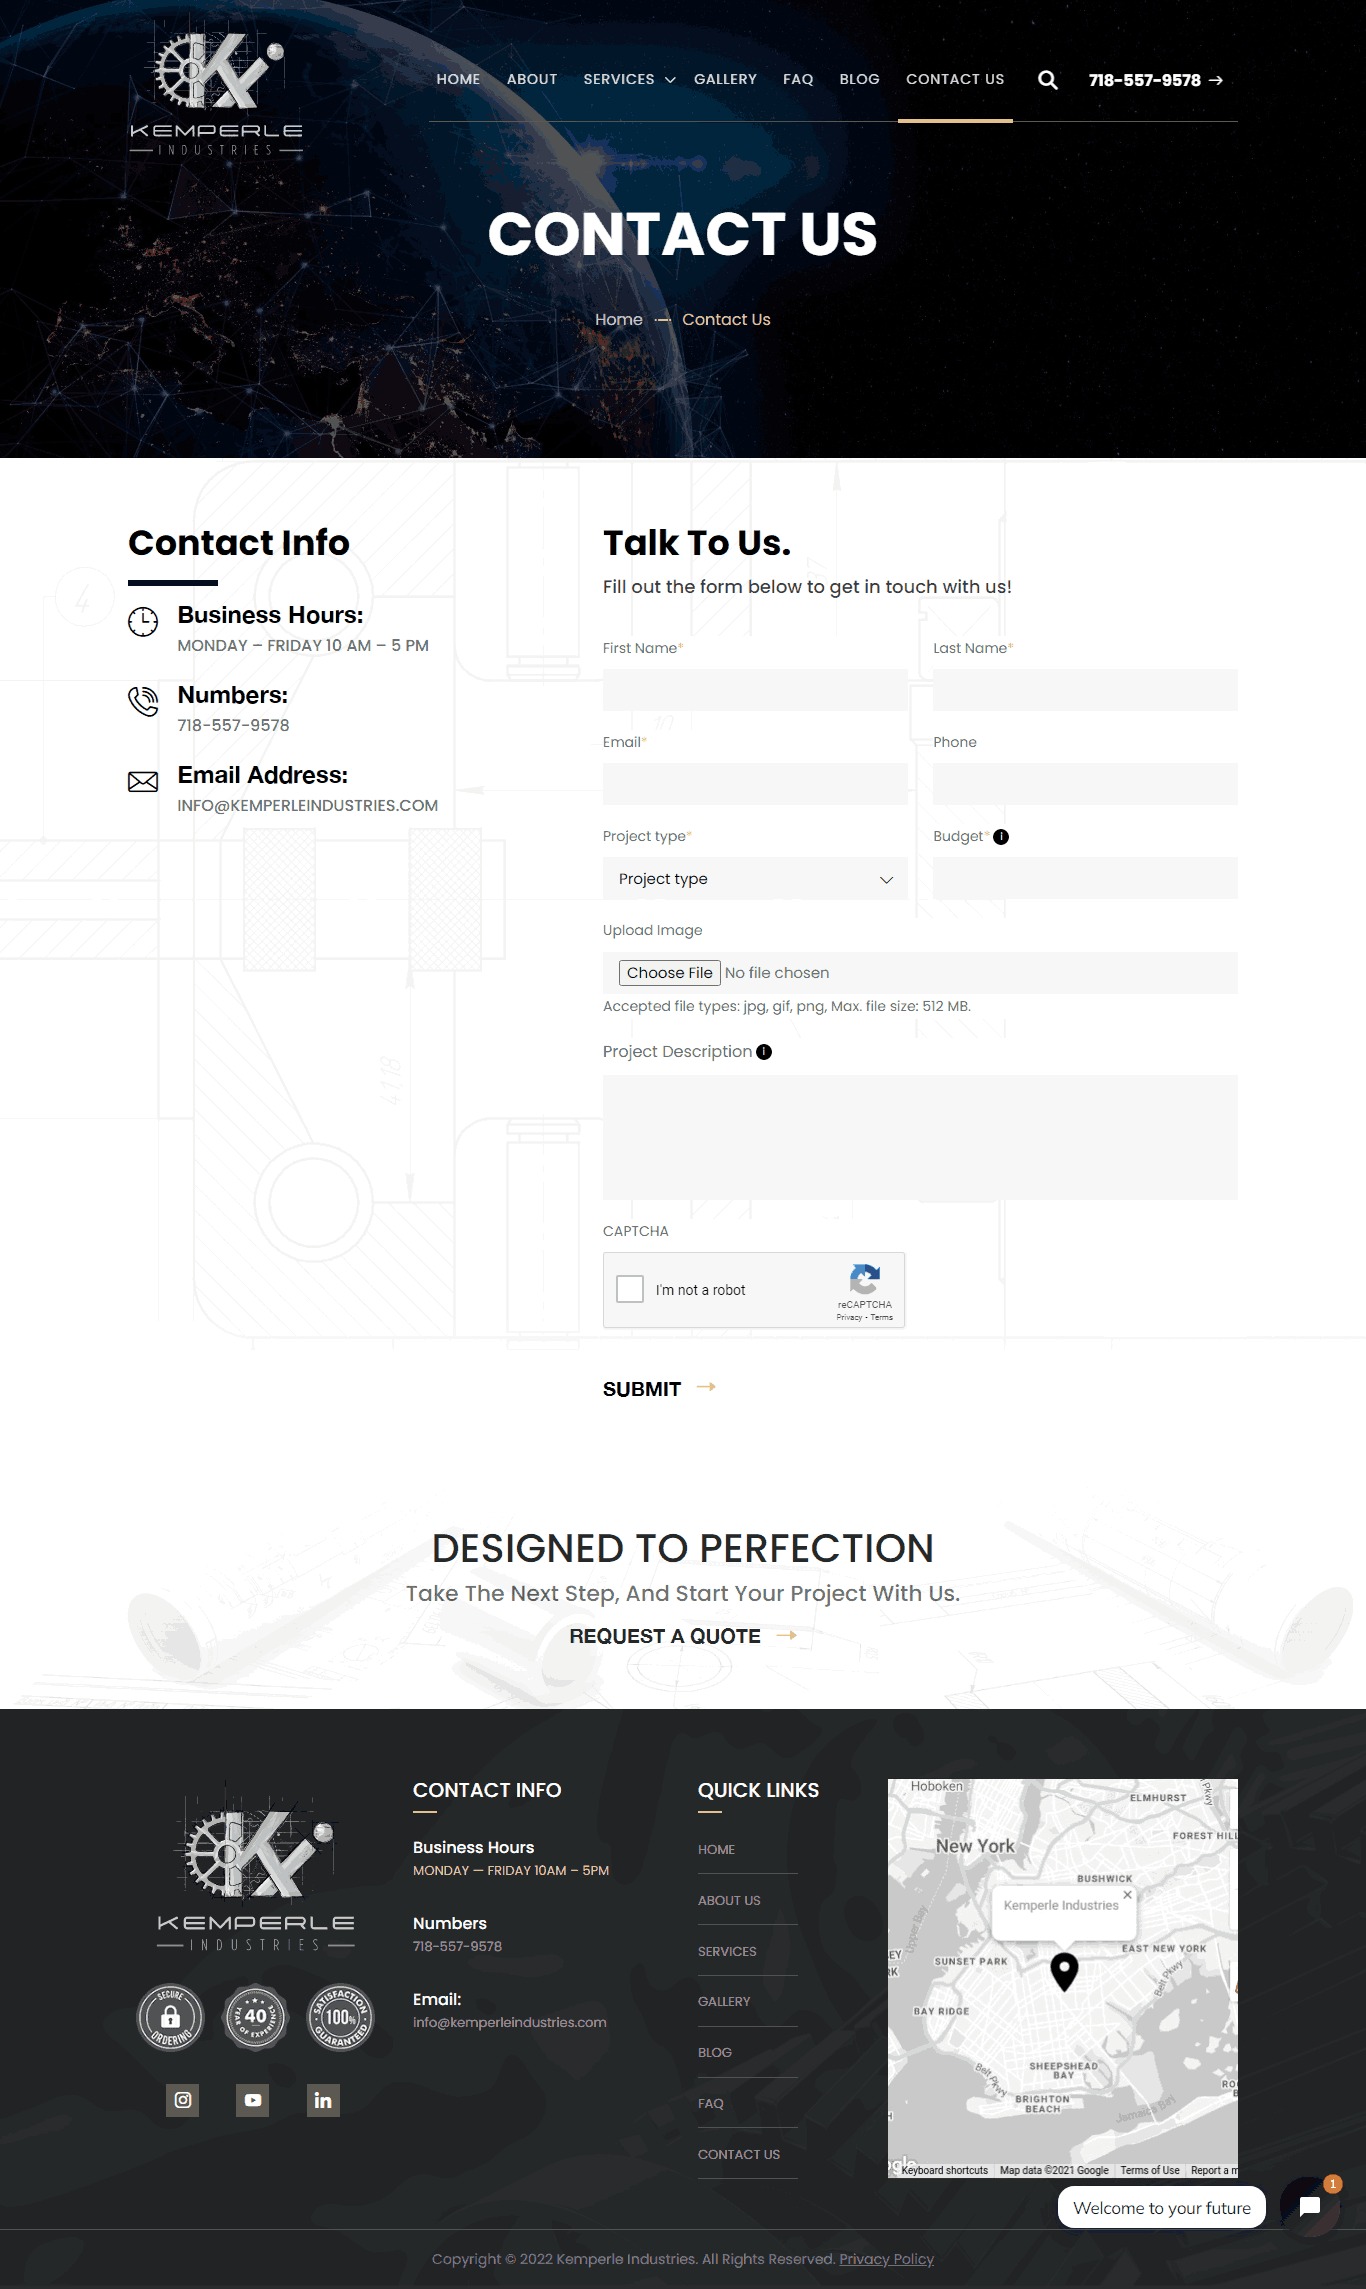Check the I'm not a robot box

coord(630,1290)
